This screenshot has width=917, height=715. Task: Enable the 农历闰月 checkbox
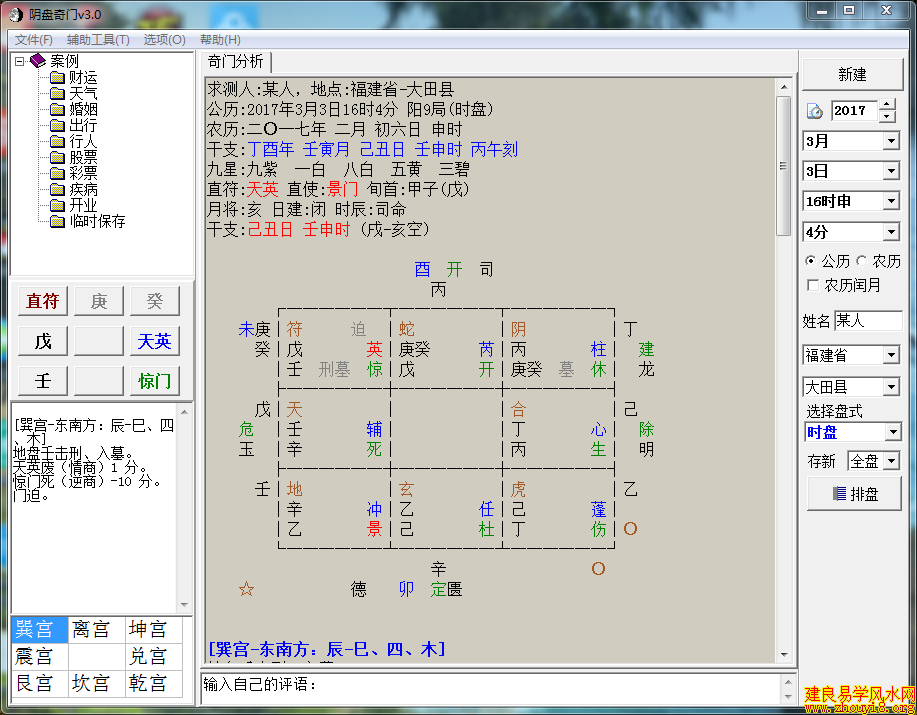tap(813, 285)
